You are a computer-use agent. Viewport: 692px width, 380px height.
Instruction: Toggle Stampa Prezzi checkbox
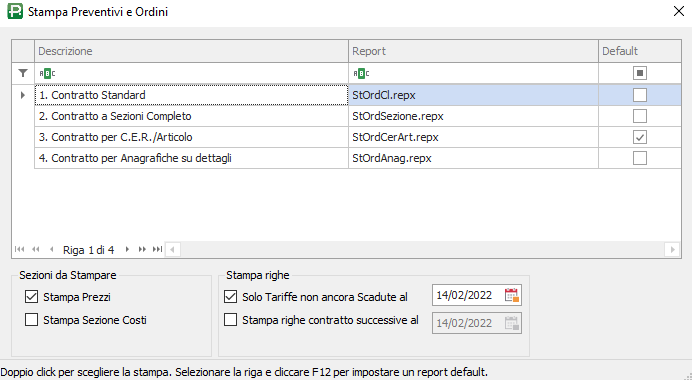click(31, 297)
